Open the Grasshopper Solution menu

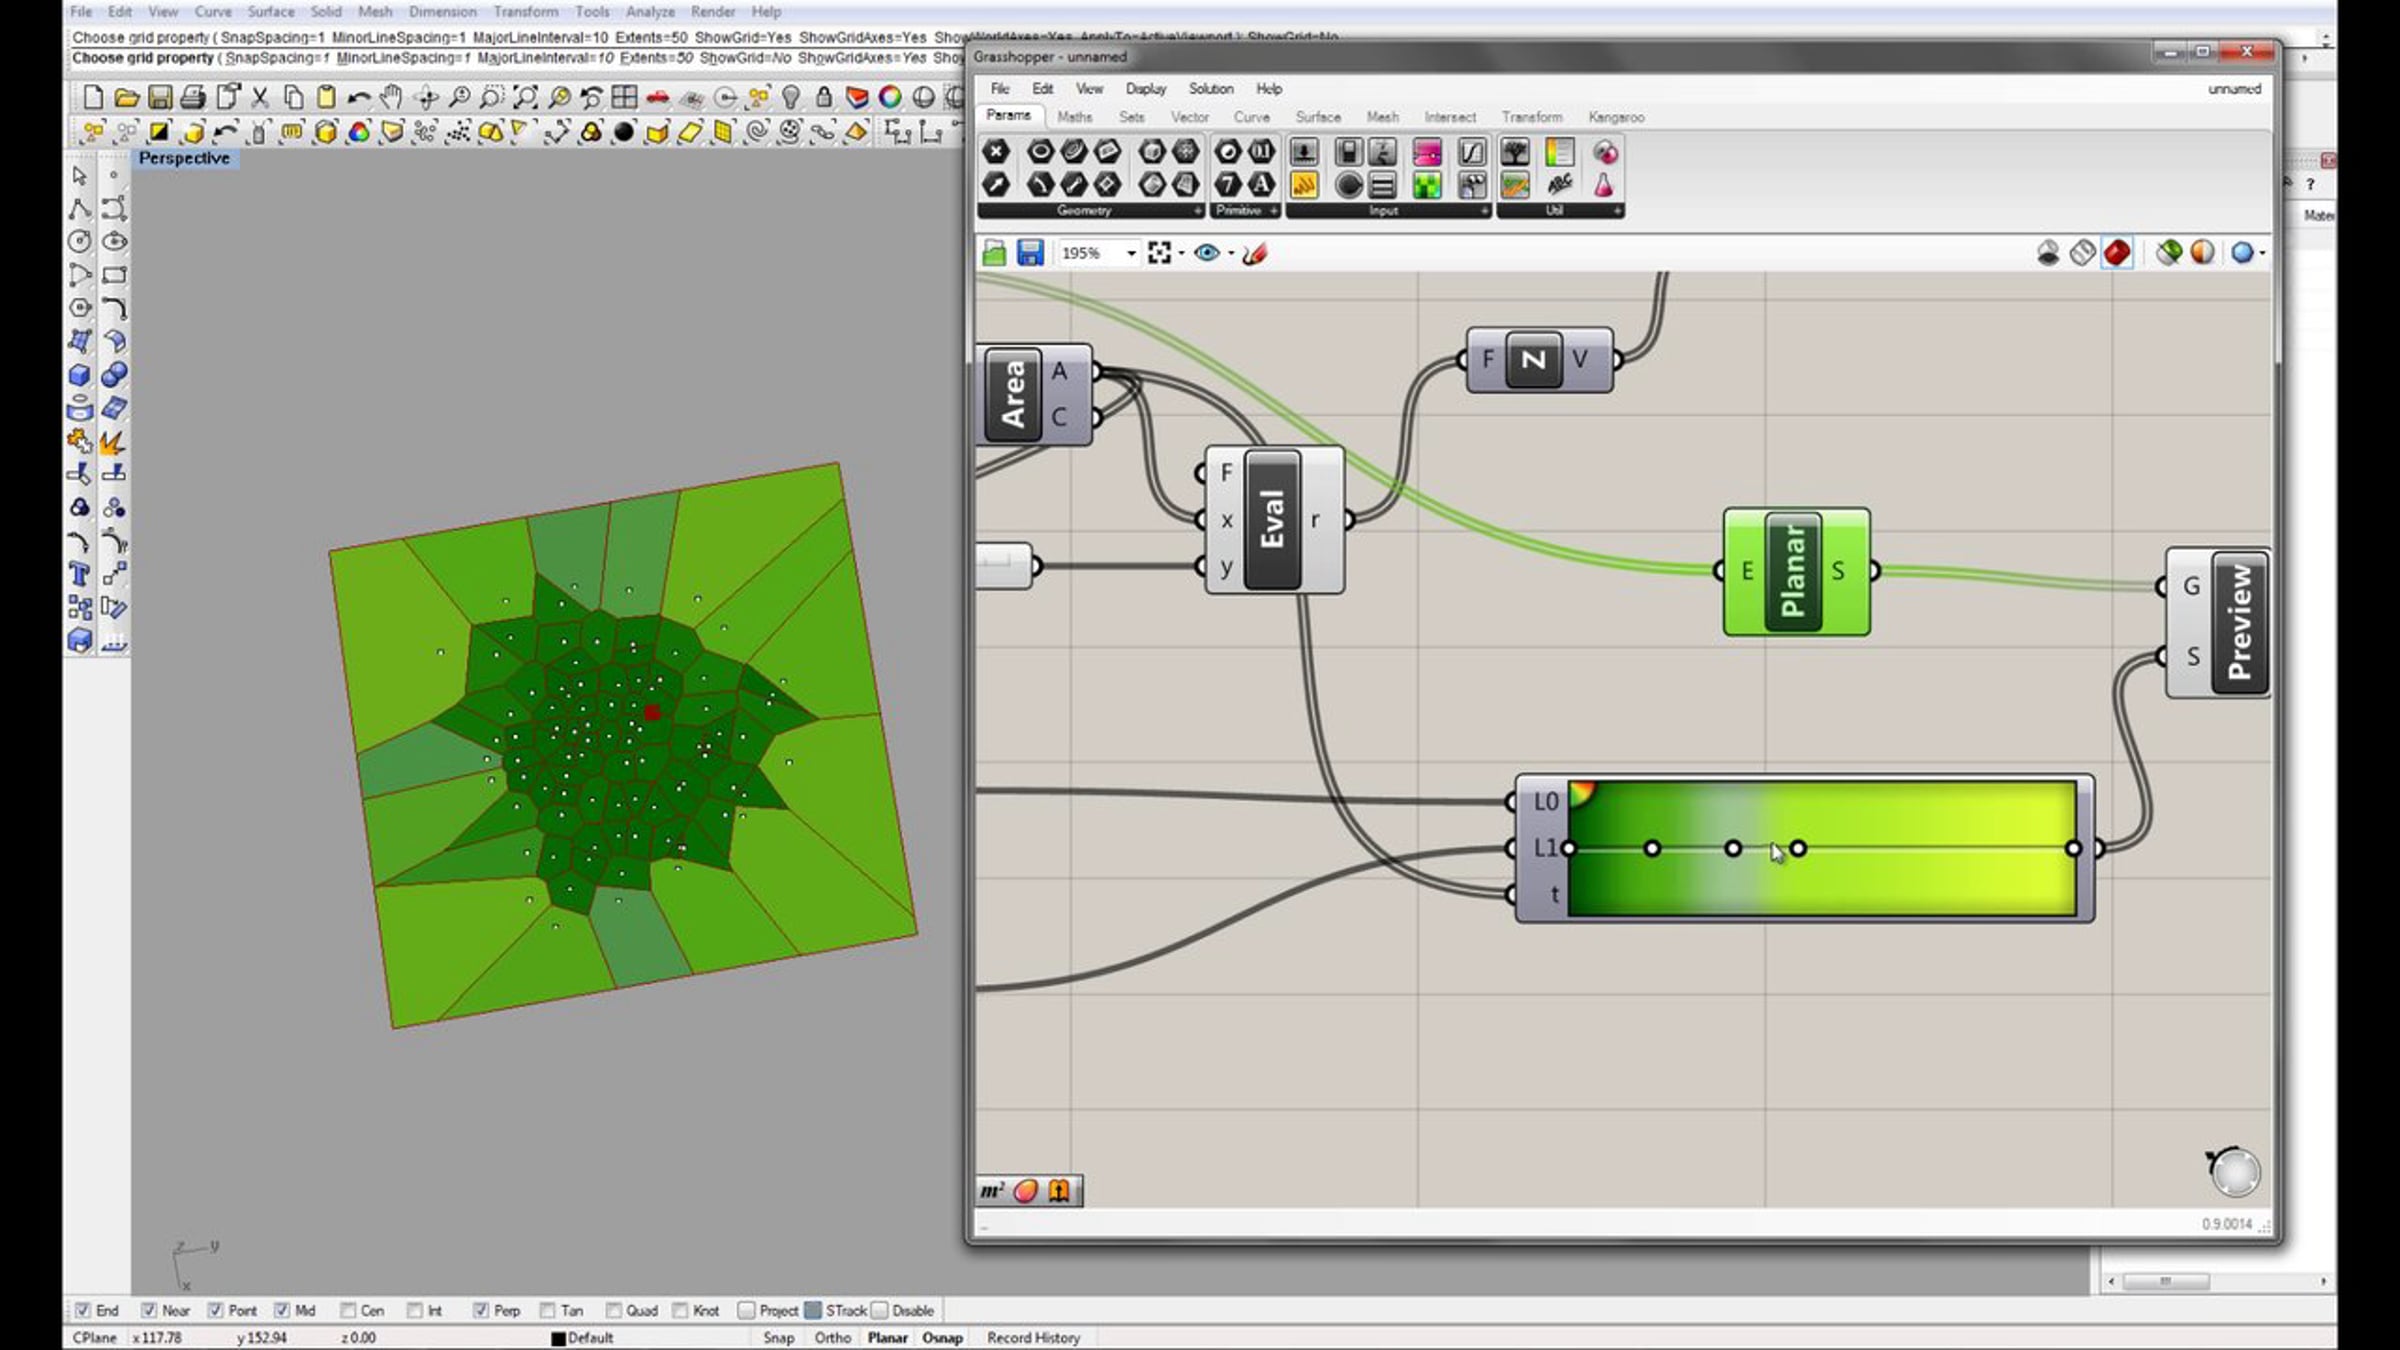pyautogui.click(x=1210, y=89)
